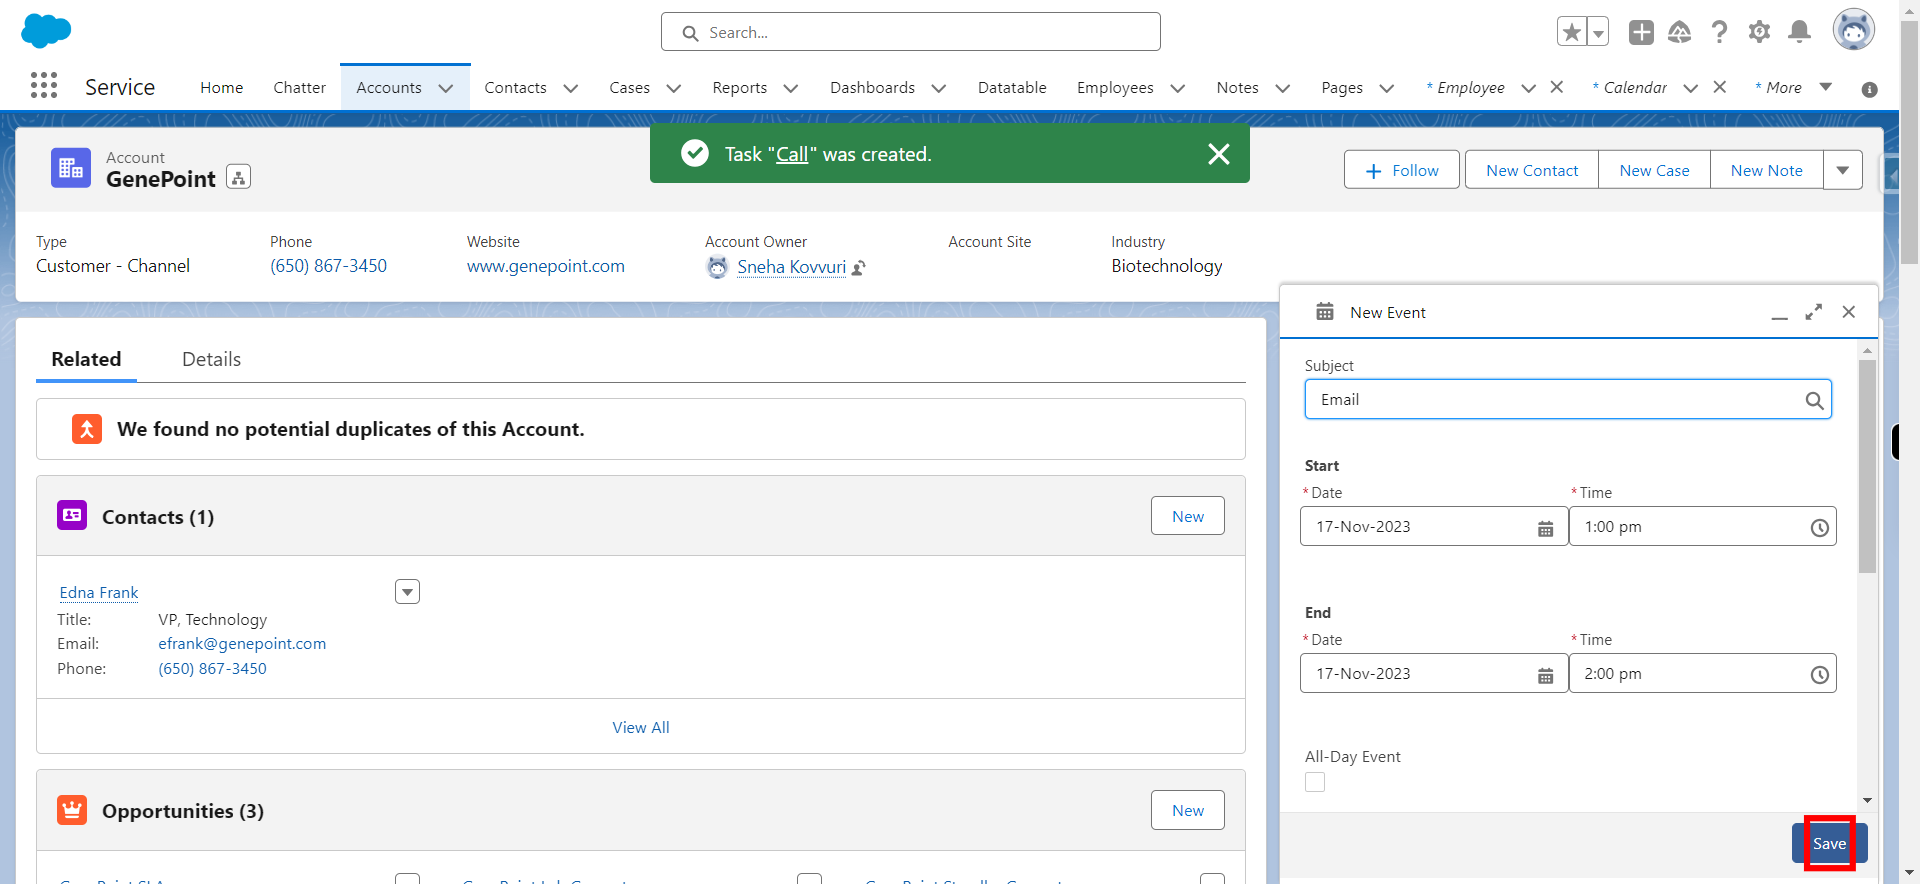Click the New Note button
Screen dimensions: 1920x884
click(1767, 170)
